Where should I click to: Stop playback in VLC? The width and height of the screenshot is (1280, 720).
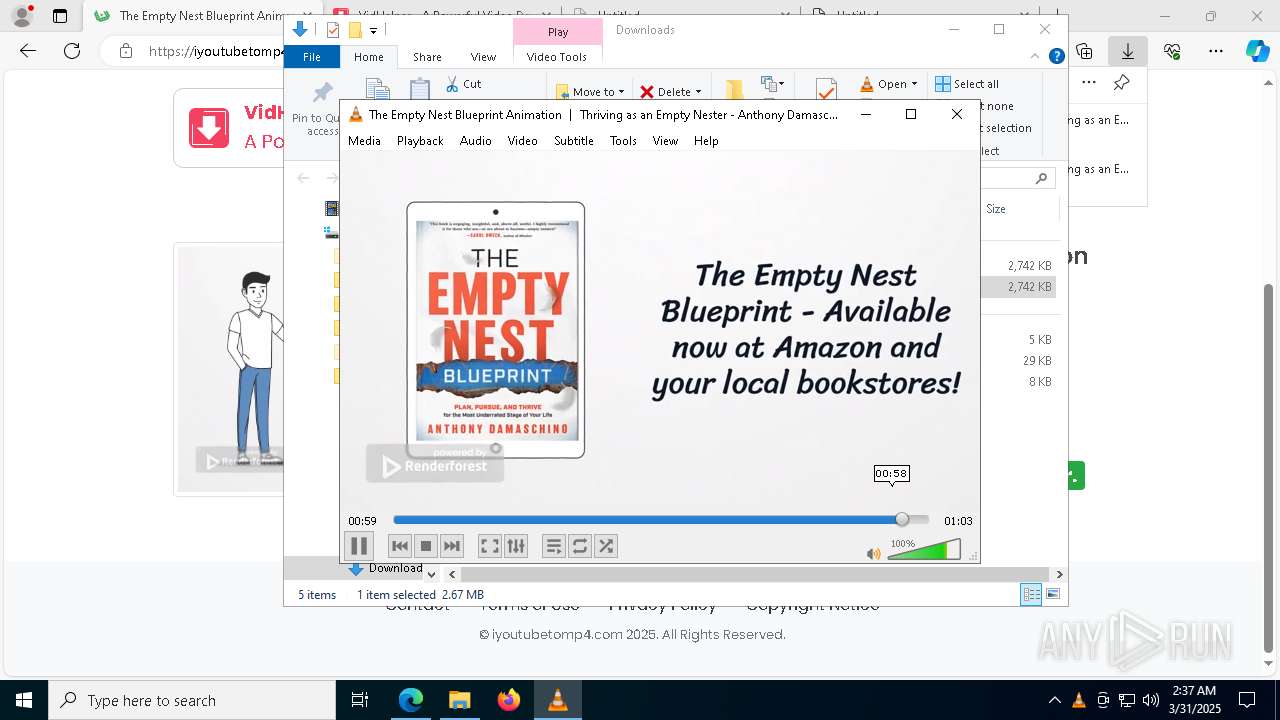pos(426,546)
